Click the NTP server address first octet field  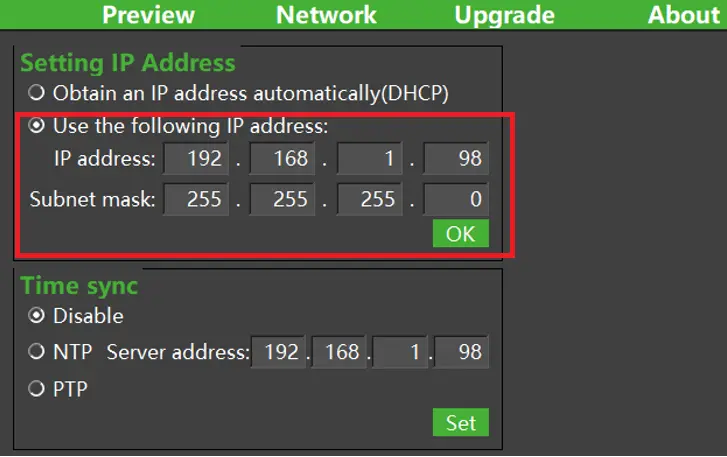pos(278,352)
